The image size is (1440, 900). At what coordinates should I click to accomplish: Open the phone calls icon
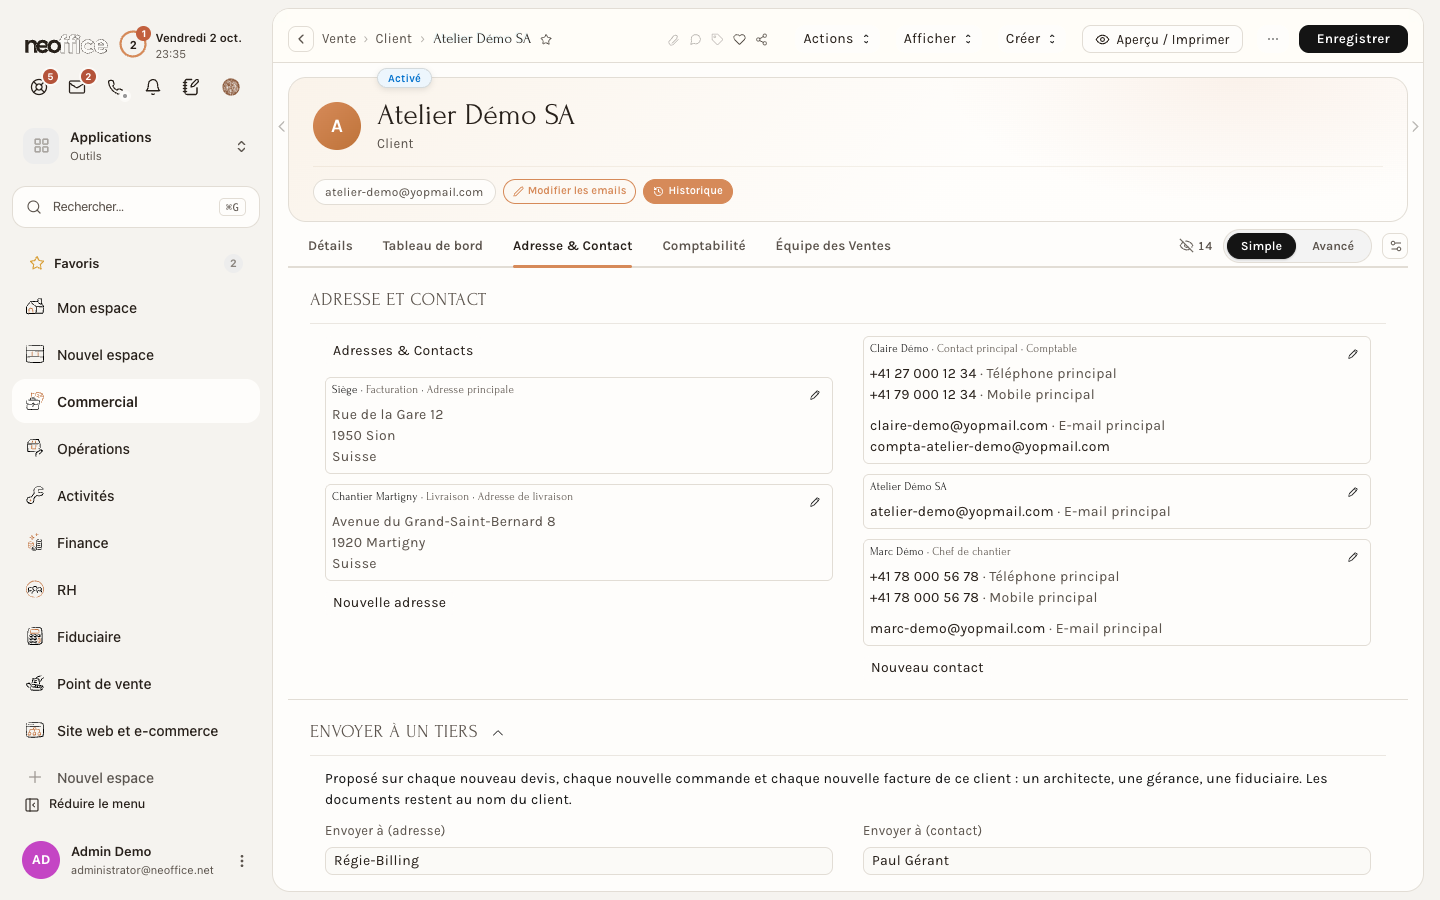[x=115, y=87]
